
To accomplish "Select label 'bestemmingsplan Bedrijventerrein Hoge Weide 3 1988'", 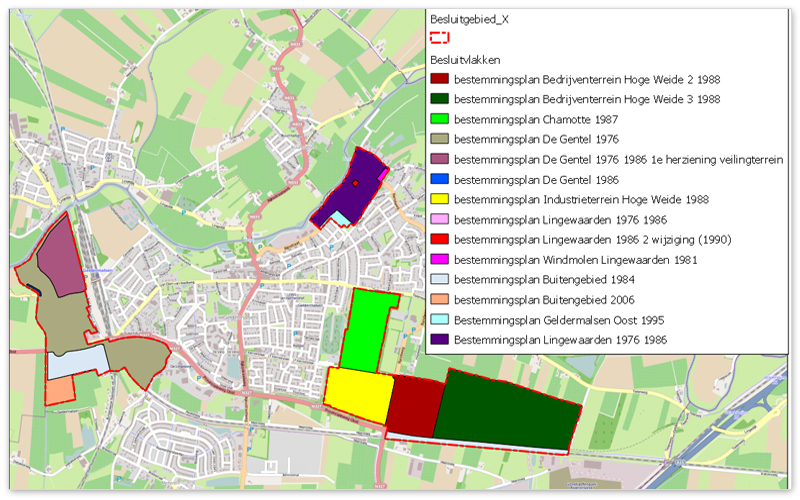I will (587, 99).
